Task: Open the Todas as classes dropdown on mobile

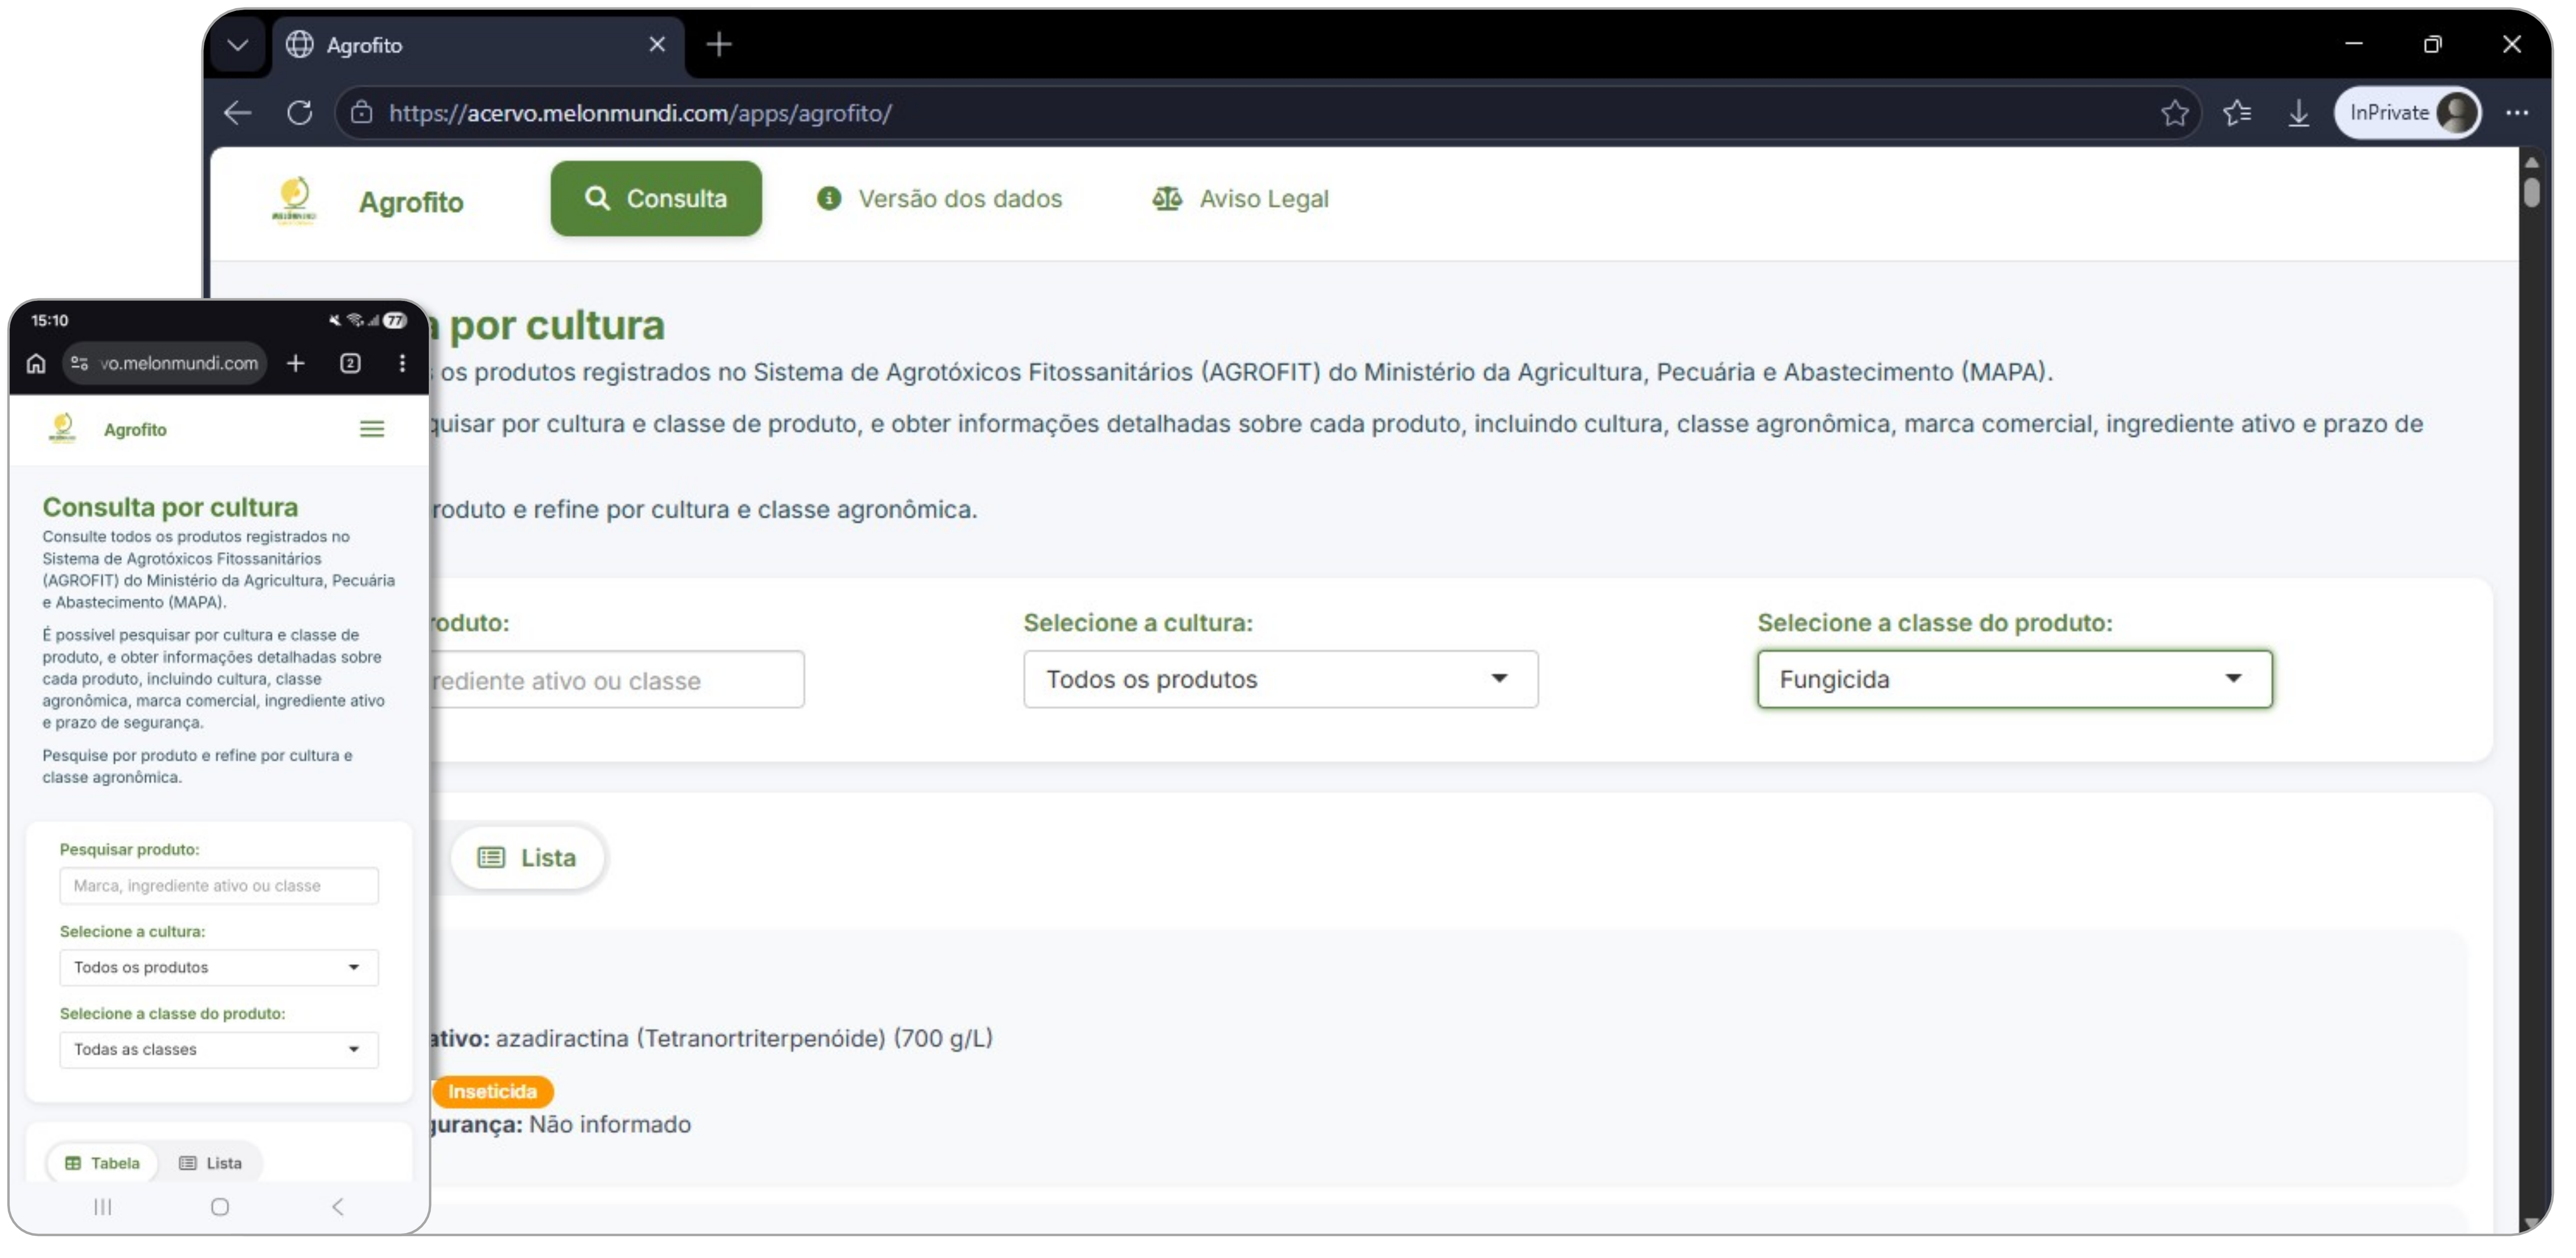Action: coord(218,1049)
